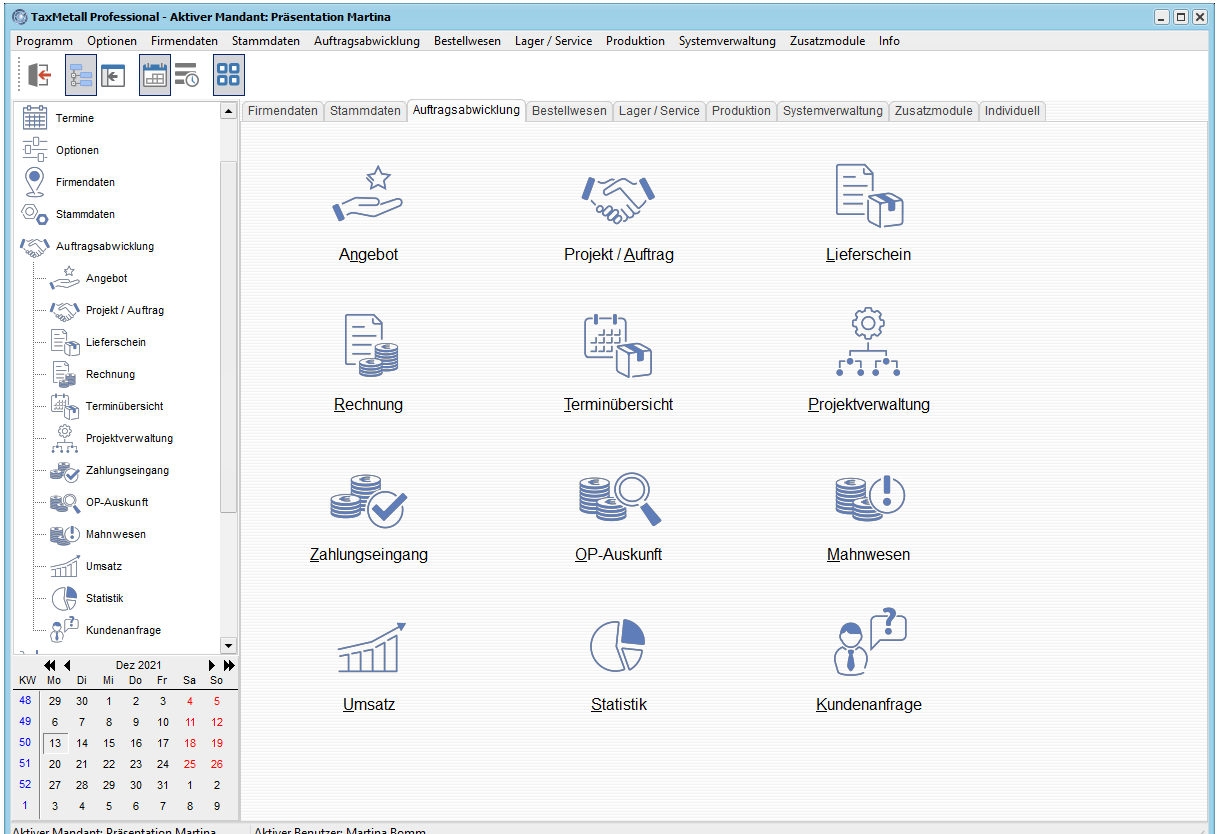Open the Terminübersicht calendar tile
This screenshot has height=834, width=1218.
[x=618, y=364]
